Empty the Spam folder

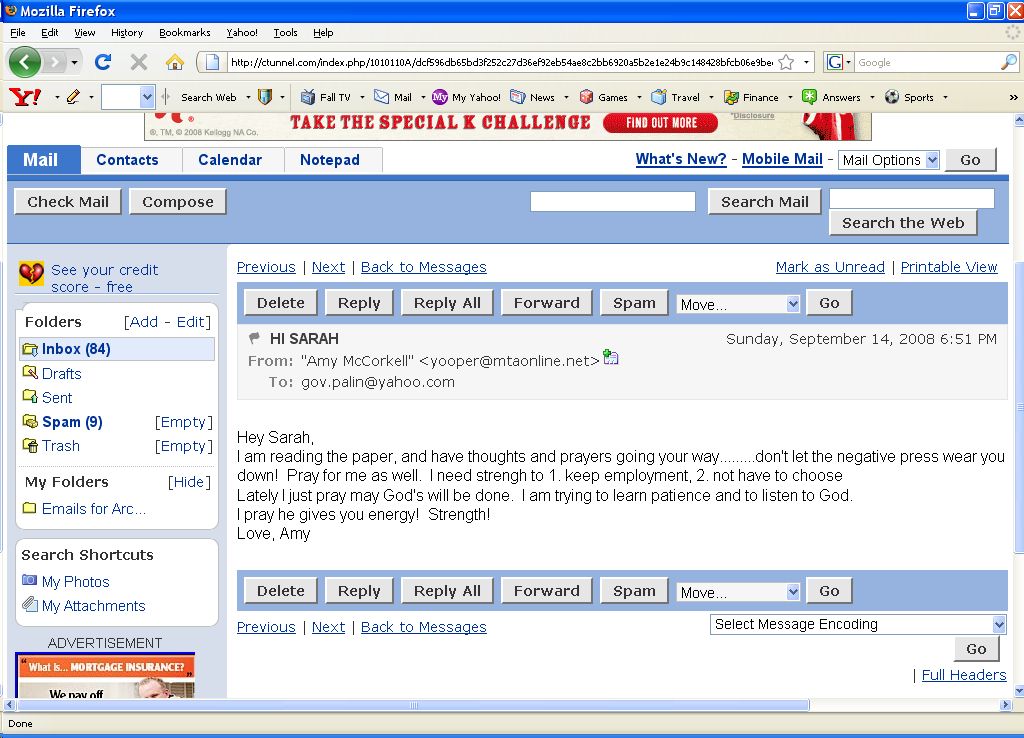184,422
